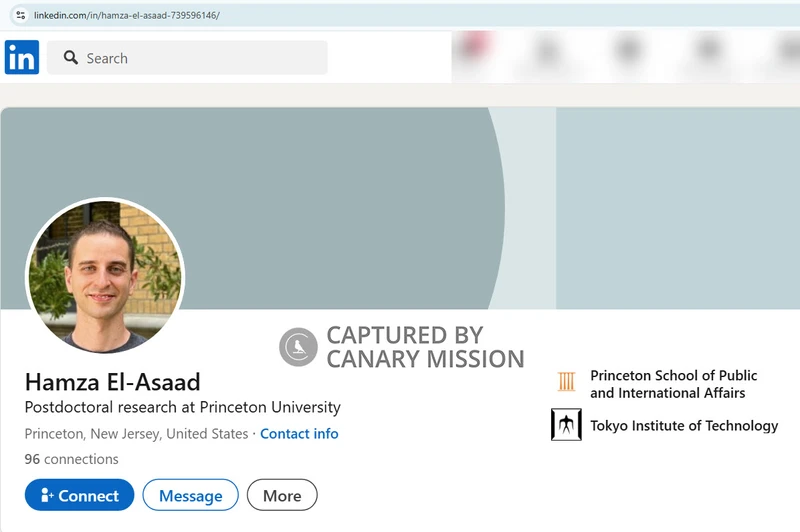The height and width of the screenshot is (532, 800).
Task: Click "Postdoctoral research at Princeton University" headline
Action: [183, 407]
